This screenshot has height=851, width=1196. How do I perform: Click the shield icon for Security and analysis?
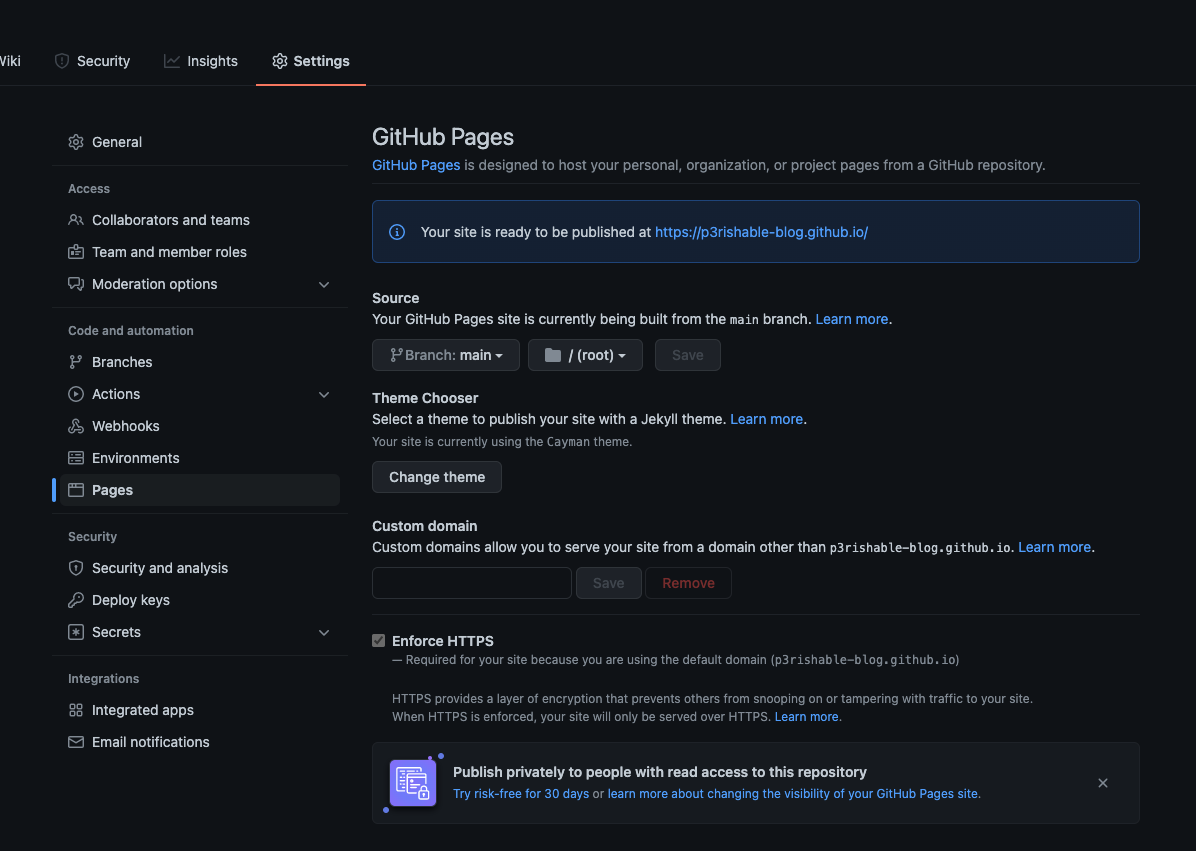click(x=76, y=567)
